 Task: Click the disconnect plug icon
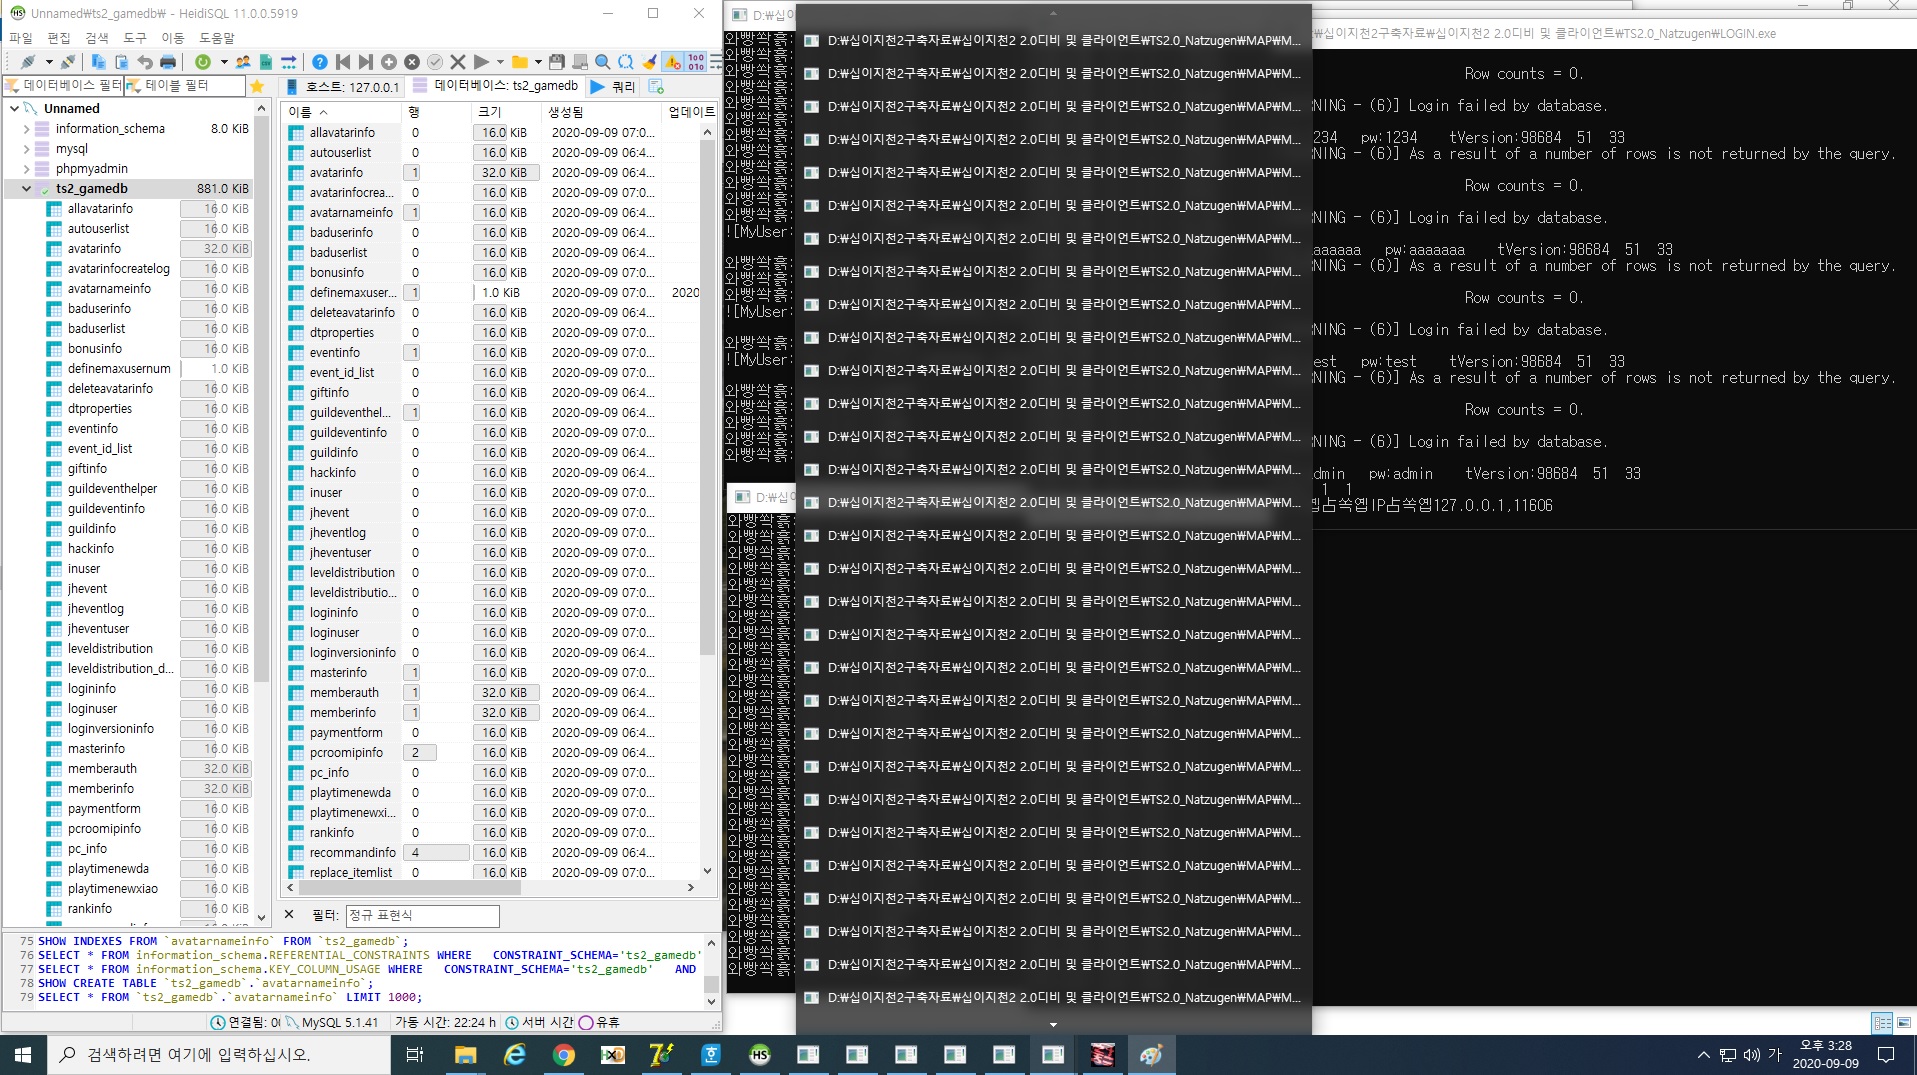(x=69, y=62)
